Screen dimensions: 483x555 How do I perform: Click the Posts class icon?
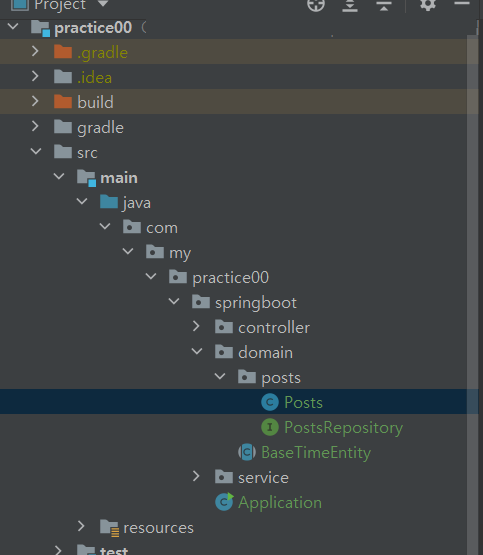270,402
